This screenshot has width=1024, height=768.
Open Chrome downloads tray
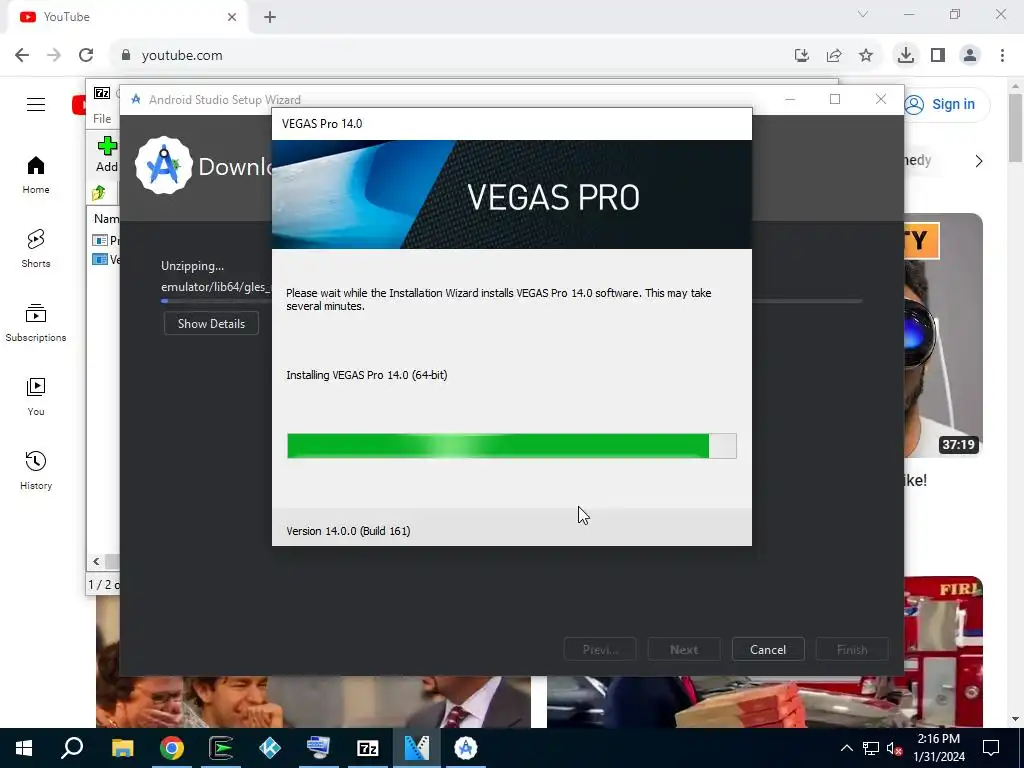tap(906, 56)
